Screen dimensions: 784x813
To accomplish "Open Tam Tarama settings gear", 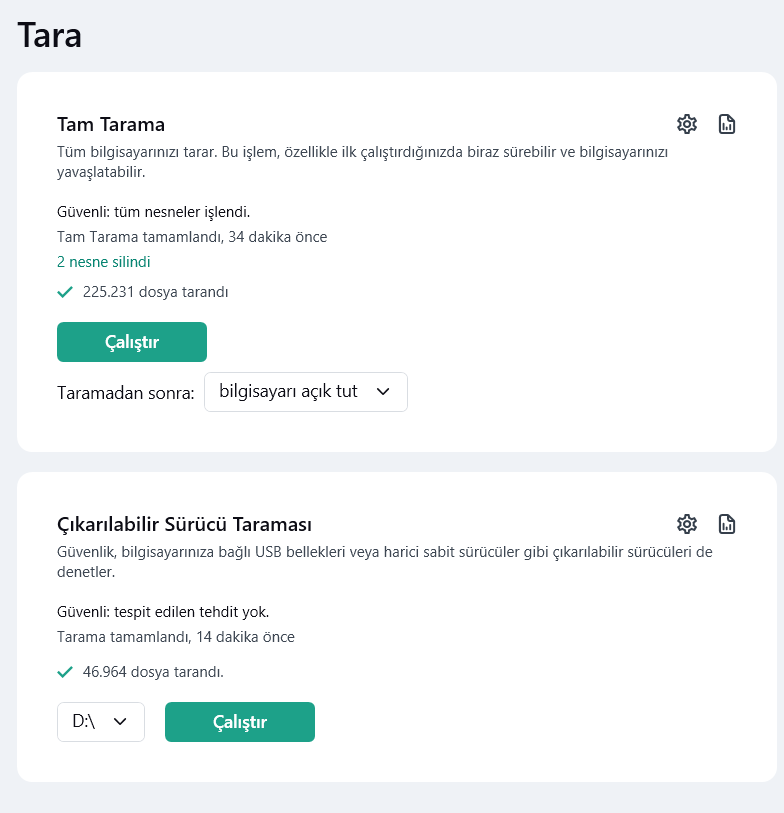I will pos(686,124).
